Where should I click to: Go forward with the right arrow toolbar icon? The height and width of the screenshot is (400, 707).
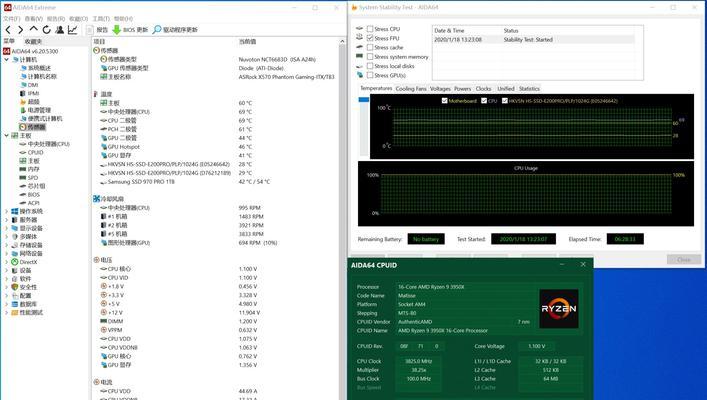(20, 30)
